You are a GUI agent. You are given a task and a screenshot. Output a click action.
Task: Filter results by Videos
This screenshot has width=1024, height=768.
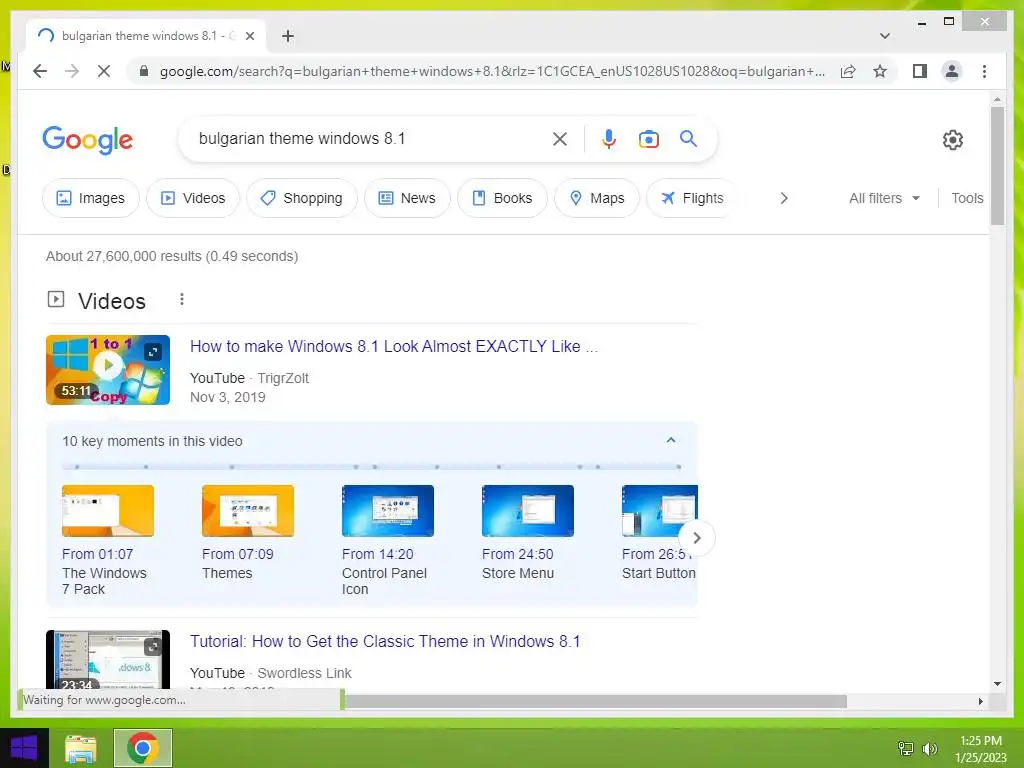[193, 198]
